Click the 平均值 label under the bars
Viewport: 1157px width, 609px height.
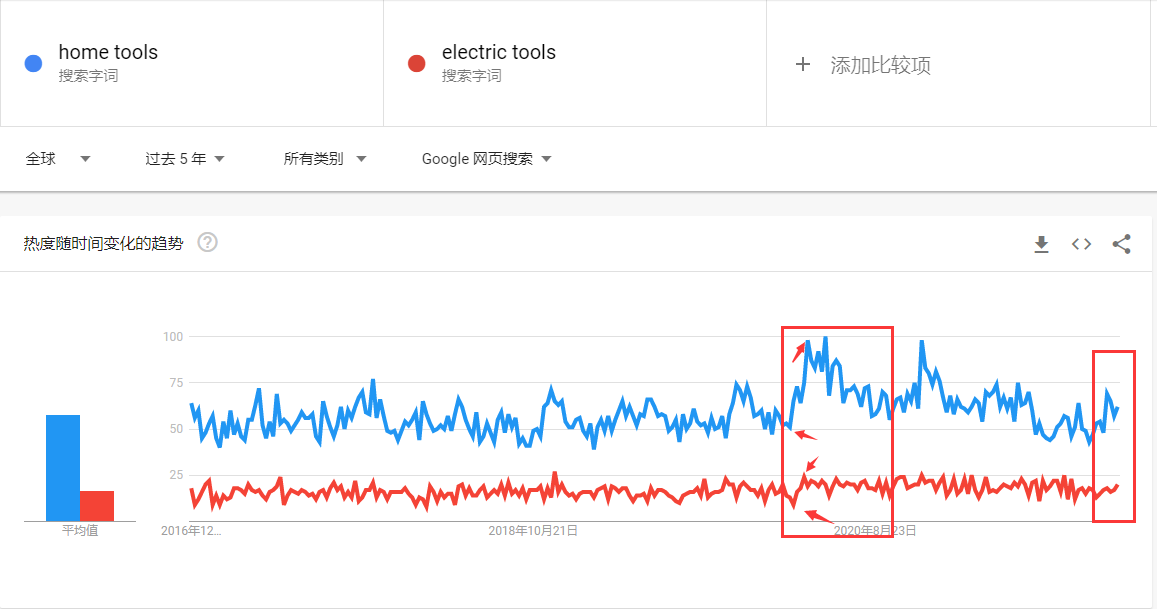[x=80, y=531]
